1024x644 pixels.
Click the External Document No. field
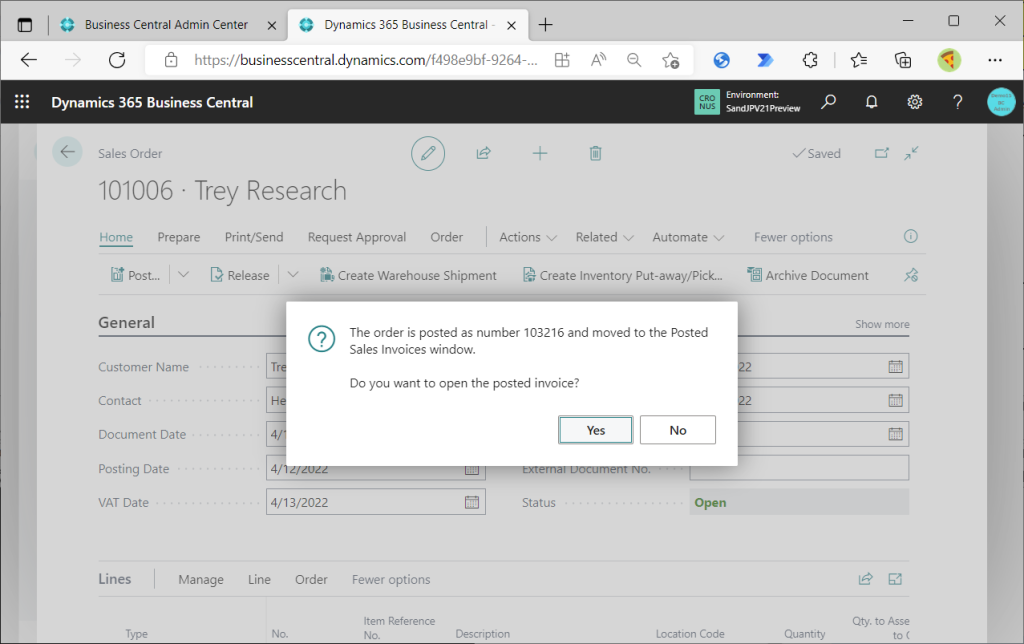[x=799, y=468]
